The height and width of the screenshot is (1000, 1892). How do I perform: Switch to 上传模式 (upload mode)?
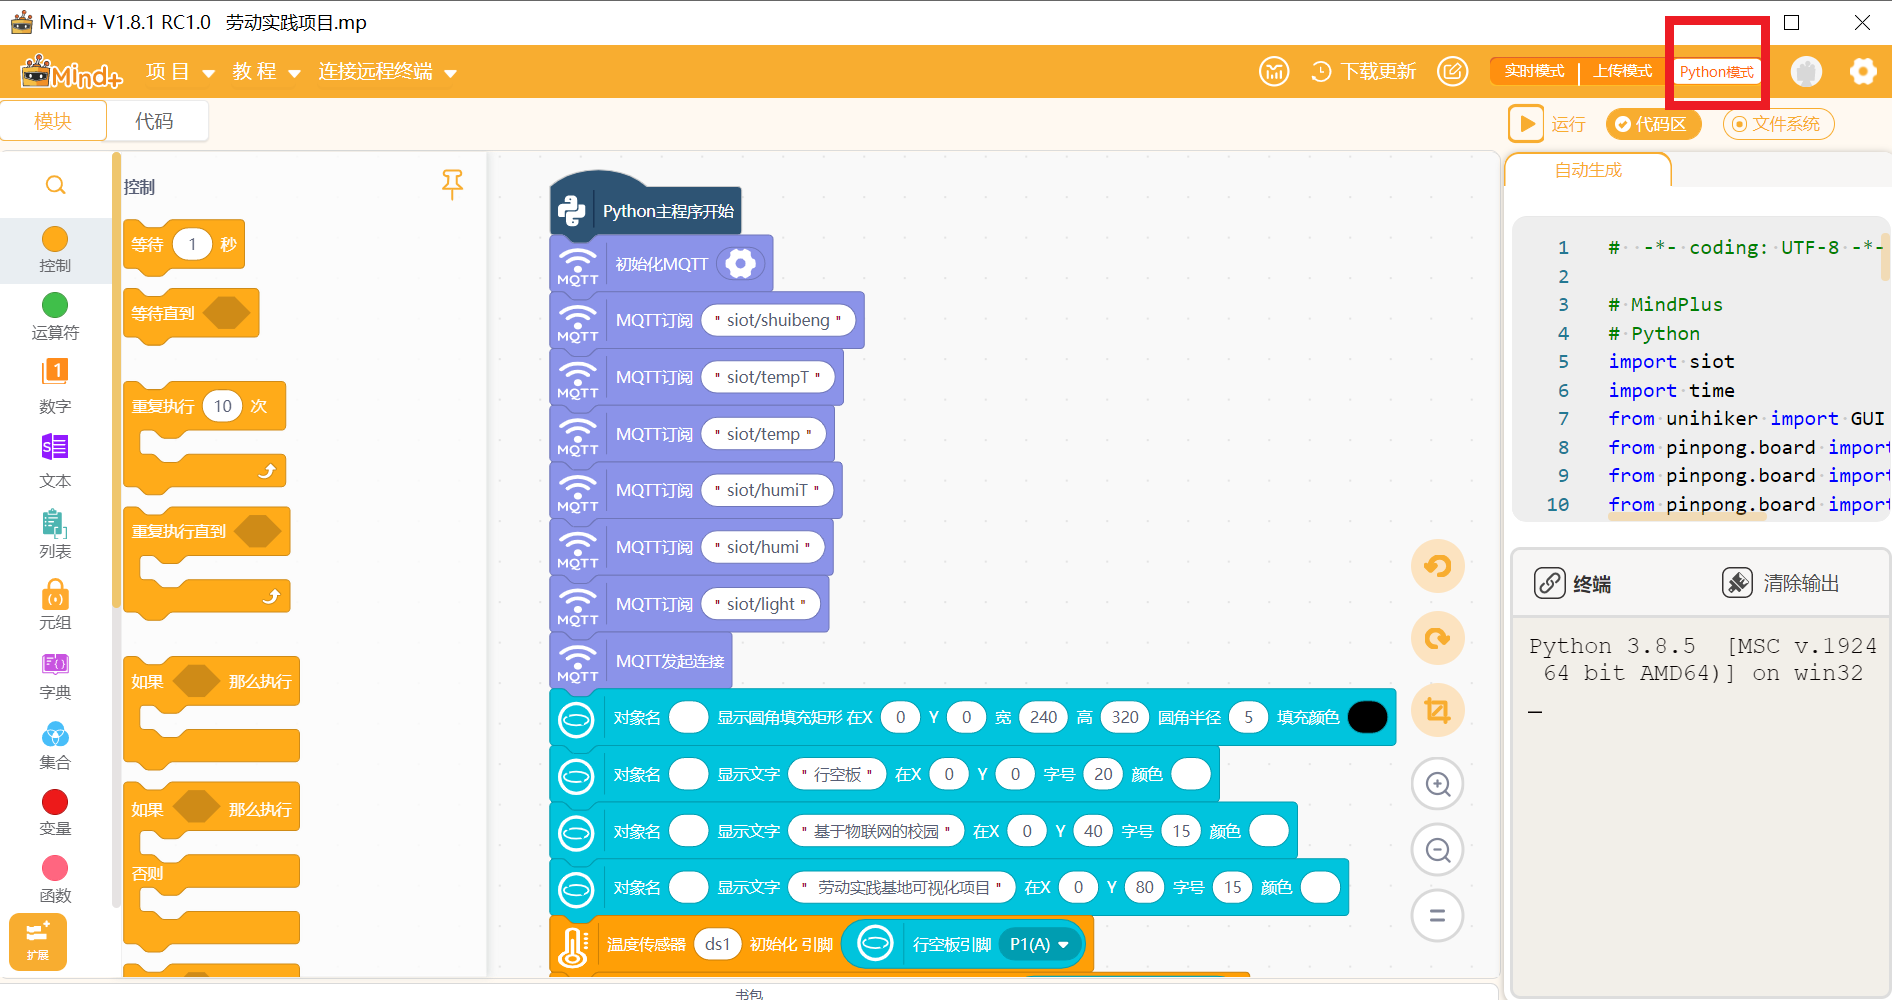point(1622,72)
